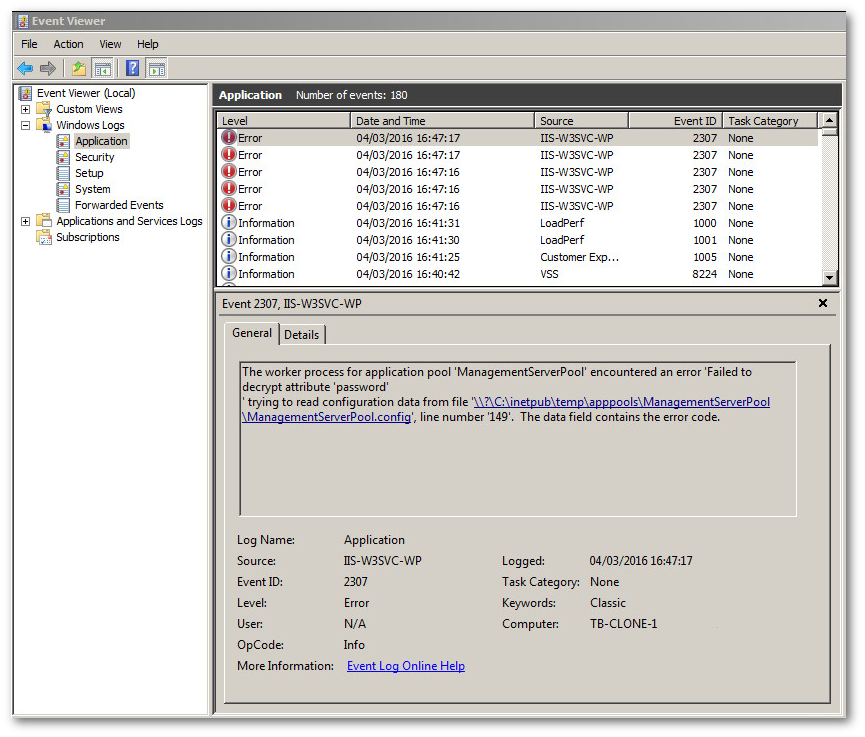Screen dimensions: 865x737
Task: Click the Event Viewer window title icon
Action: 22,20
